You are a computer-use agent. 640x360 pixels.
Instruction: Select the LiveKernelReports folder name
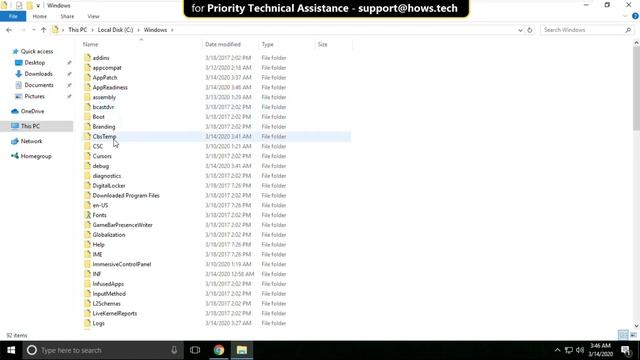pyautogui.click(x=115, y=313)
